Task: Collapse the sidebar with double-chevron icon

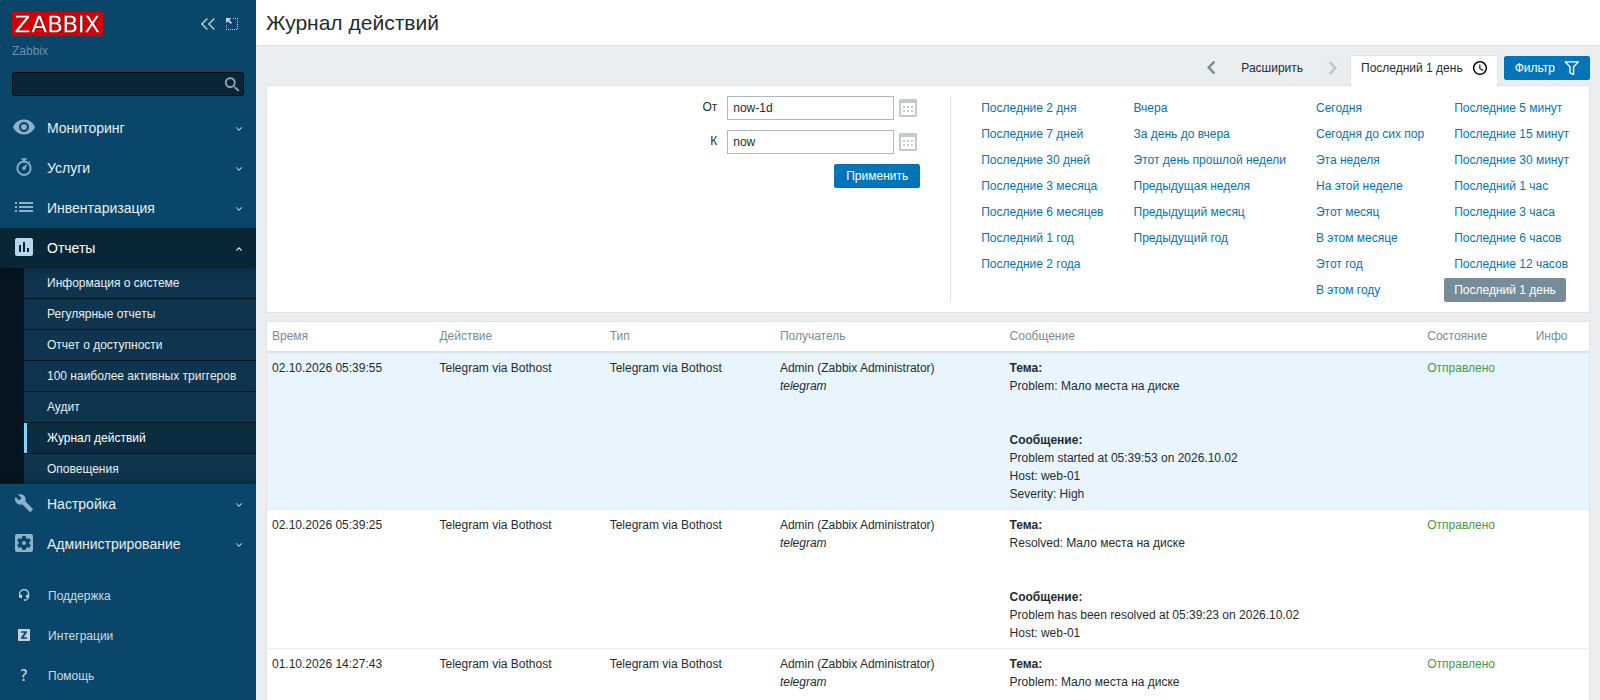Action: point(208,24)
